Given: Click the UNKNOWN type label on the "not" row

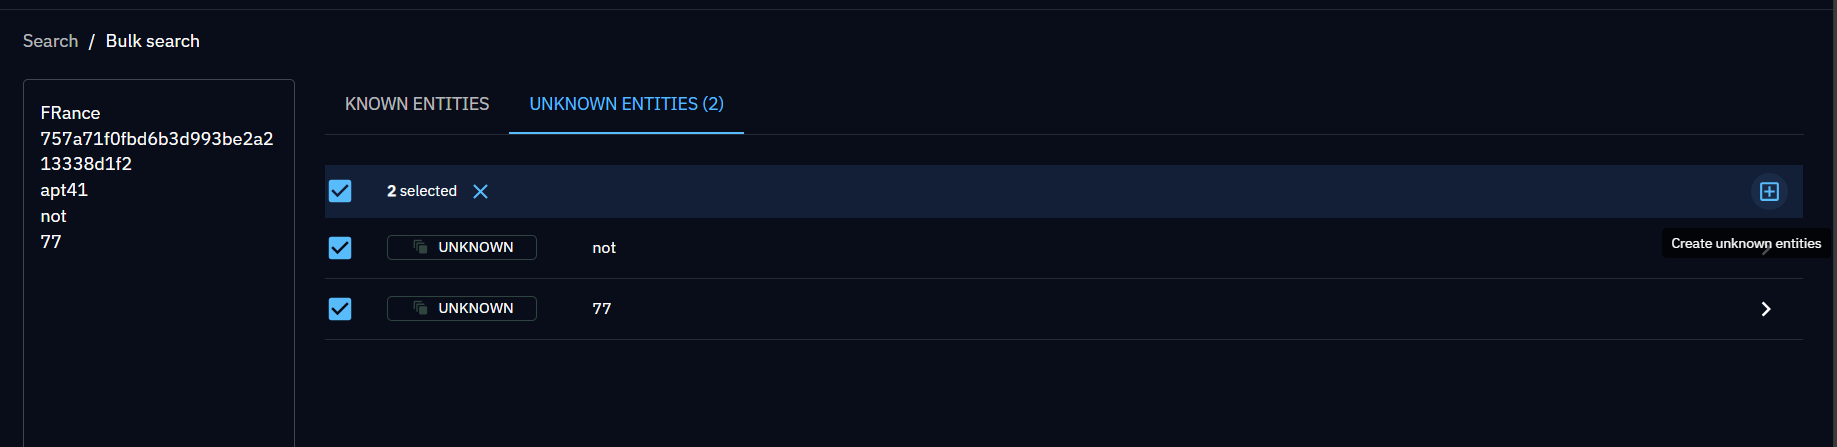Looking at the screenshot, I should [x=475, y=247].
